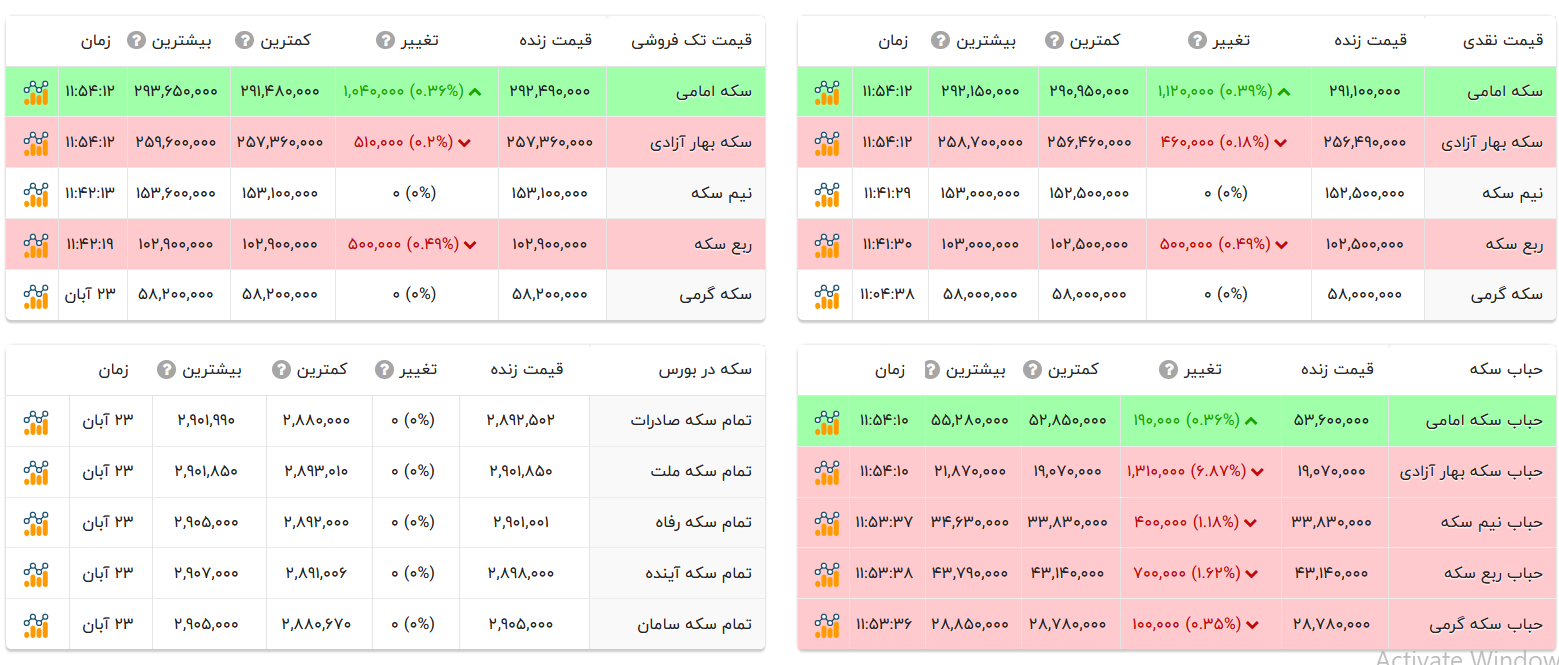Viewport: 1559px width, 665px height.
Task: Click chart icon for حباب سکه گرمی
Action: (x=826, y=625)
